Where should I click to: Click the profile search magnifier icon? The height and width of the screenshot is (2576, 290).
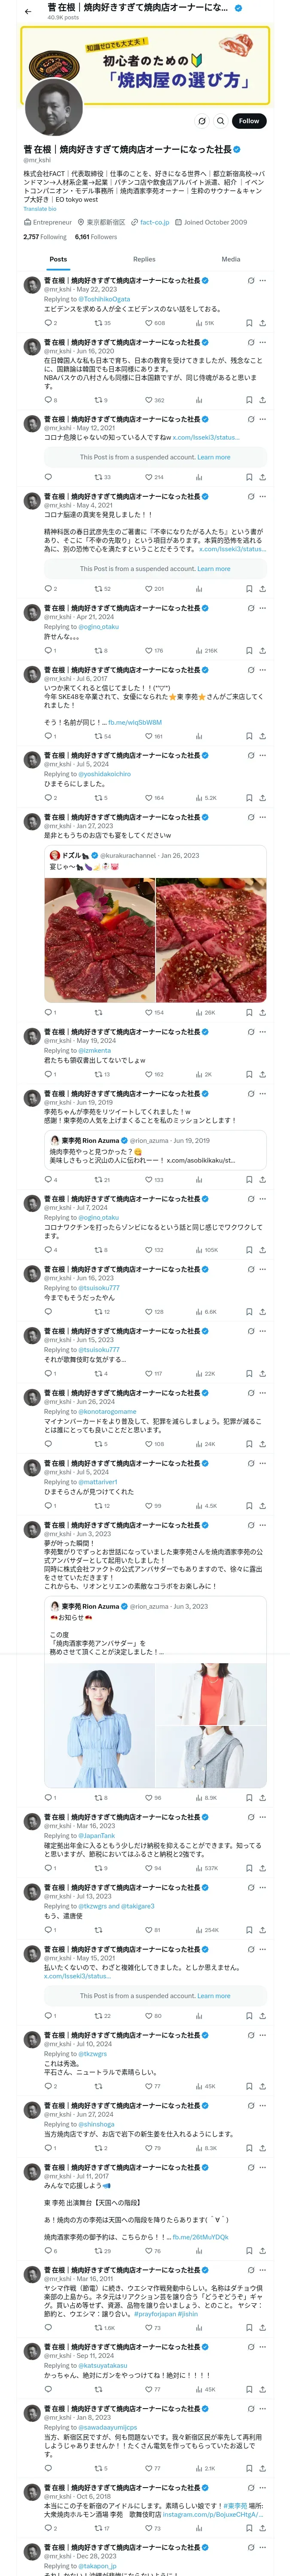point(221,121)
